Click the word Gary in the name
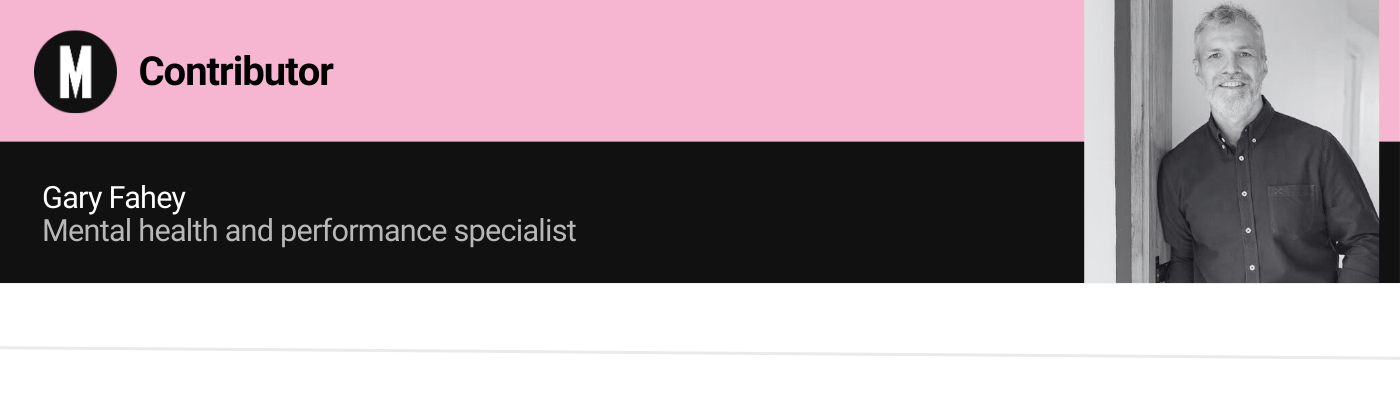Viewport: 1400px width, 398px height. point(72,199)
